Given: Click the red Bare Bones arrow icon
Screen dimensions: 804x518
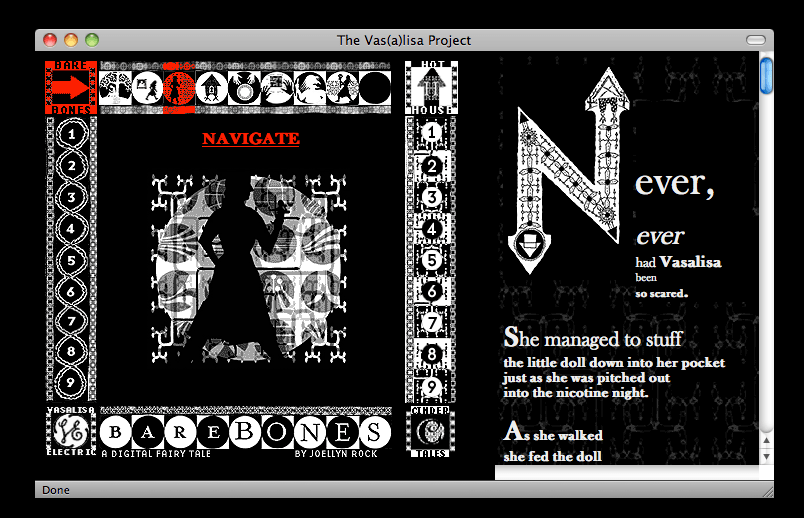Looking at the screenshot, I should tap(71, 87).
